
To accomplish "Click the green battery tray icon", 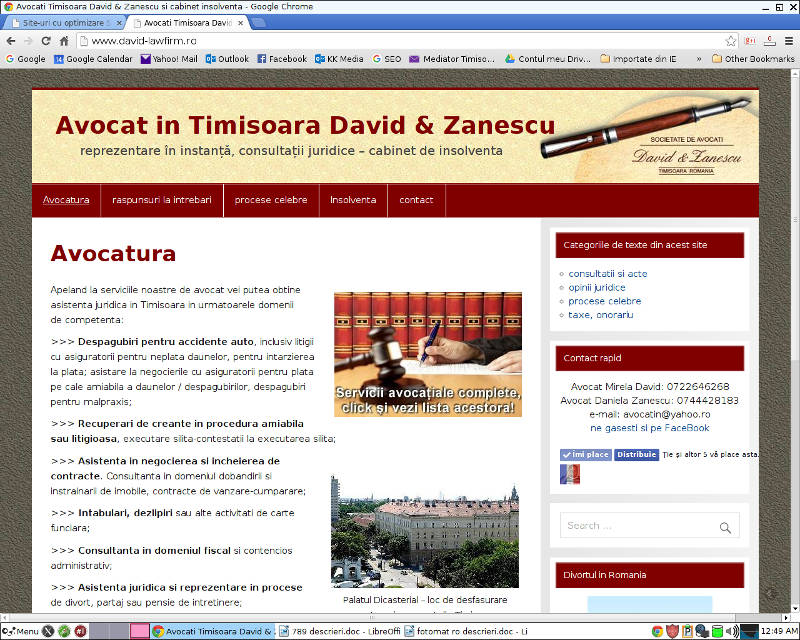I will pos(717,631).
